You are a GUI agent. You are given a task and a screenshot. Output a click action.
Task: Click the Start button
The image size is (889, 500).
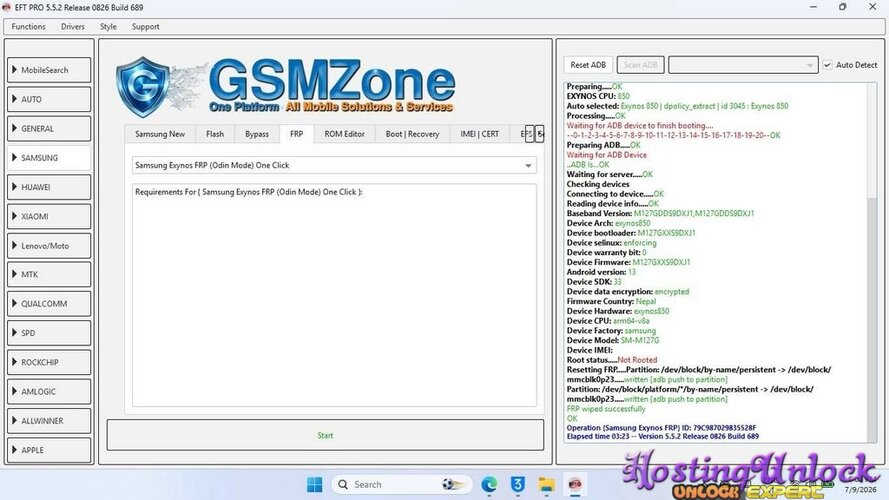pos(325,435)
